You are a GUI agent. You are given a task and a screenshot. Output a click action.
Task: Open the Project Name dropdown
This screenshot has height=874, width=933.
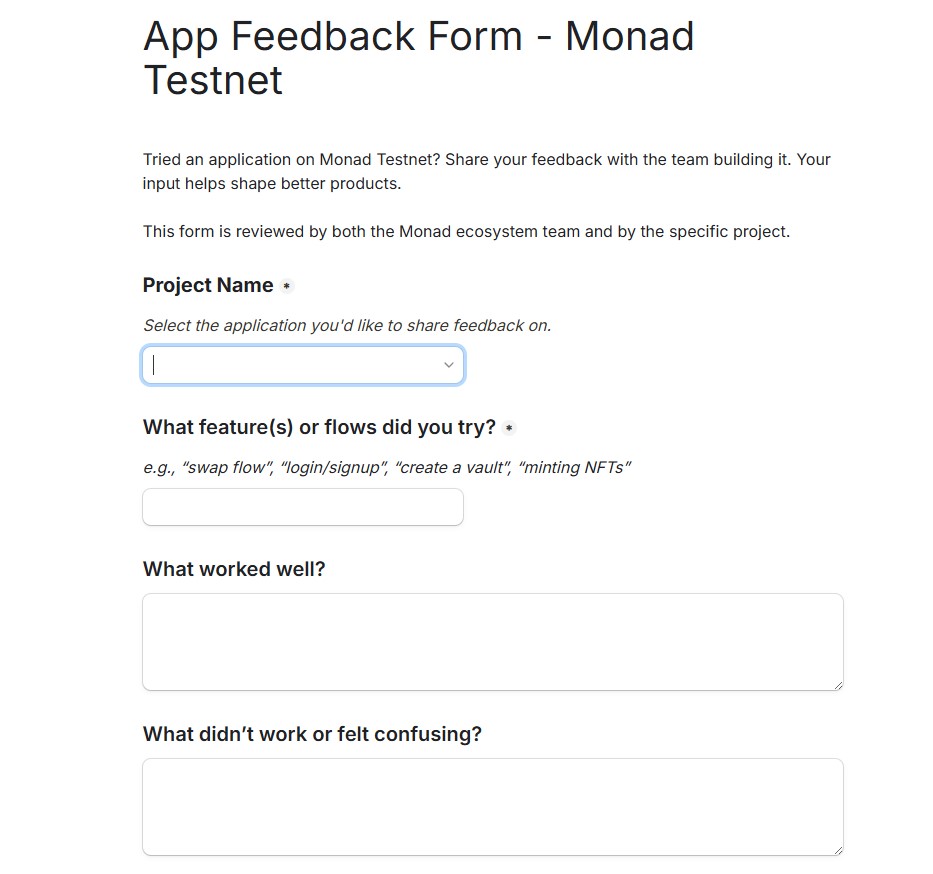point(302,365)
